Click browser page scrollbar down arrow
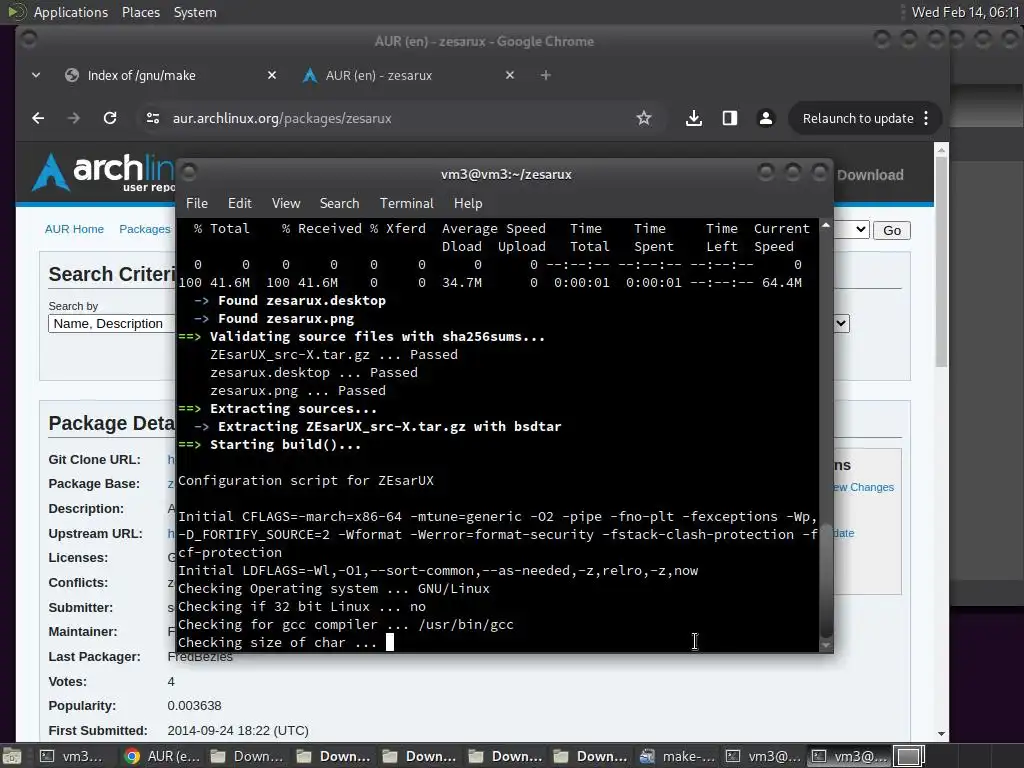Image resolution: width=1024 pixels, height=768 pixels. tap(941, 734)
